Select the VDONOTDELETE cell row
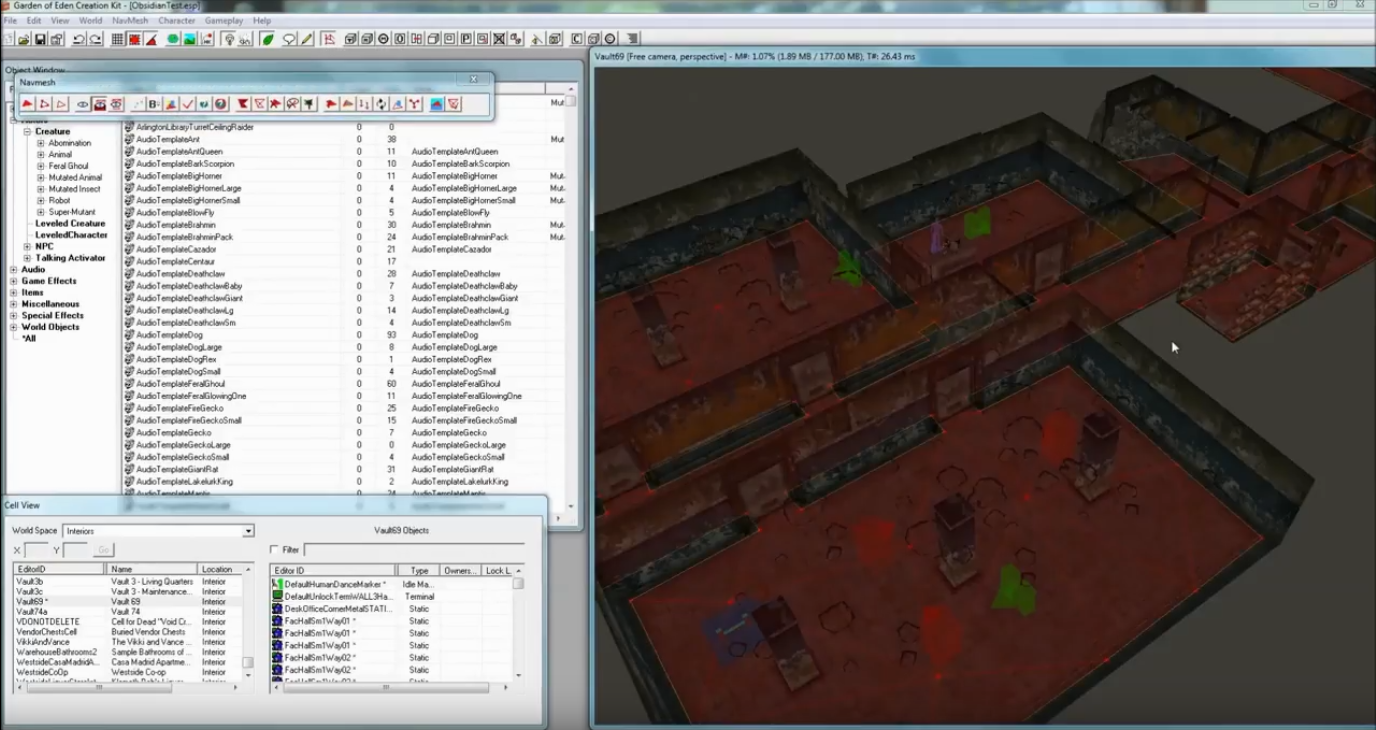This screenshot has height=730, width=1376. (x=127, y=622)
